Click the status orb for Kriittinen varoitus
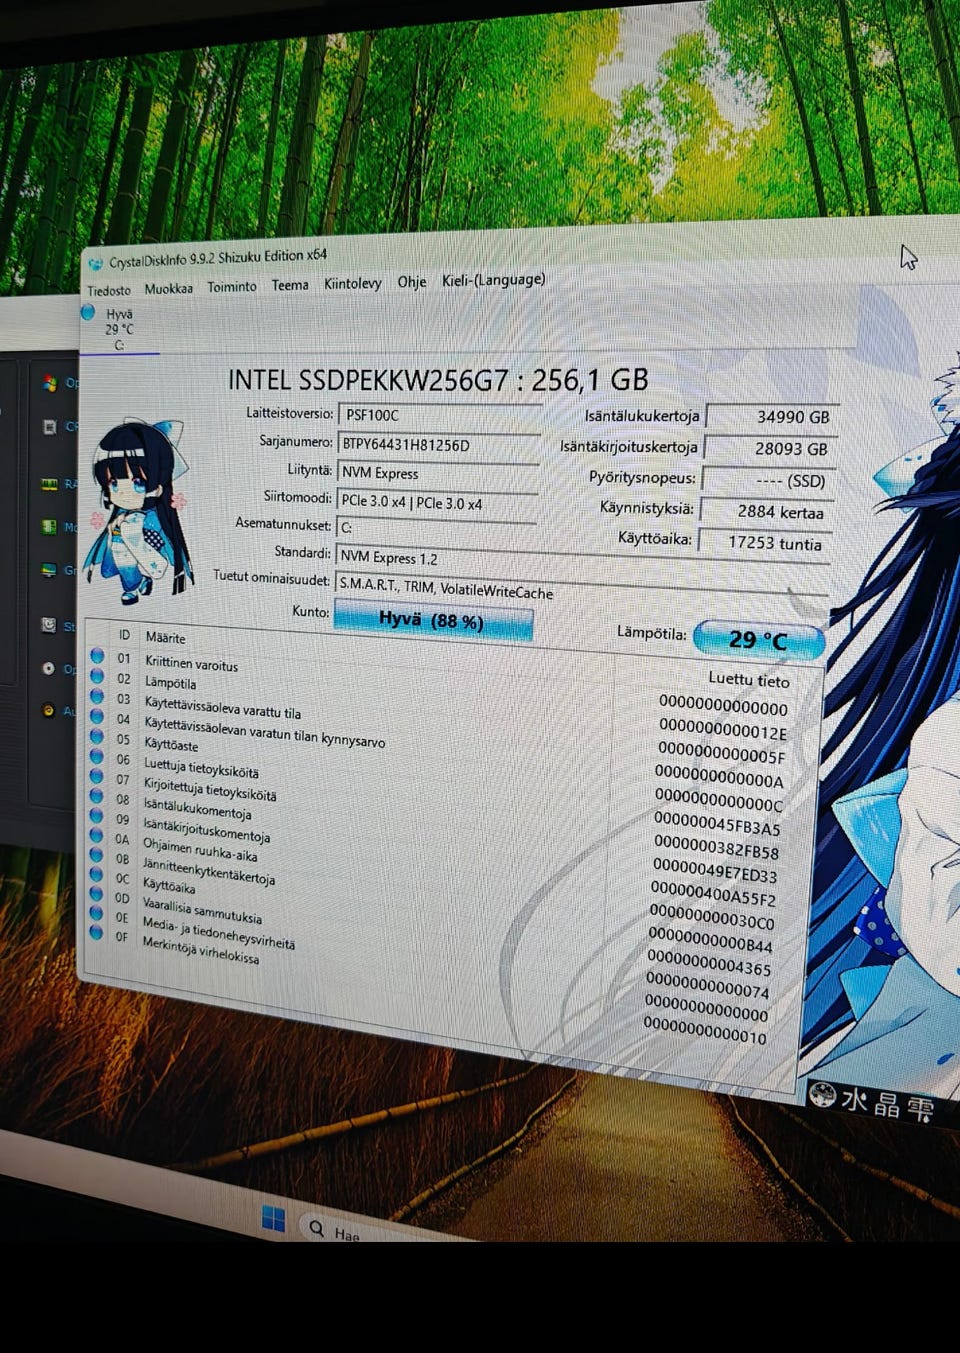This screenshot has height=1353, width=960. pos(97,657)
